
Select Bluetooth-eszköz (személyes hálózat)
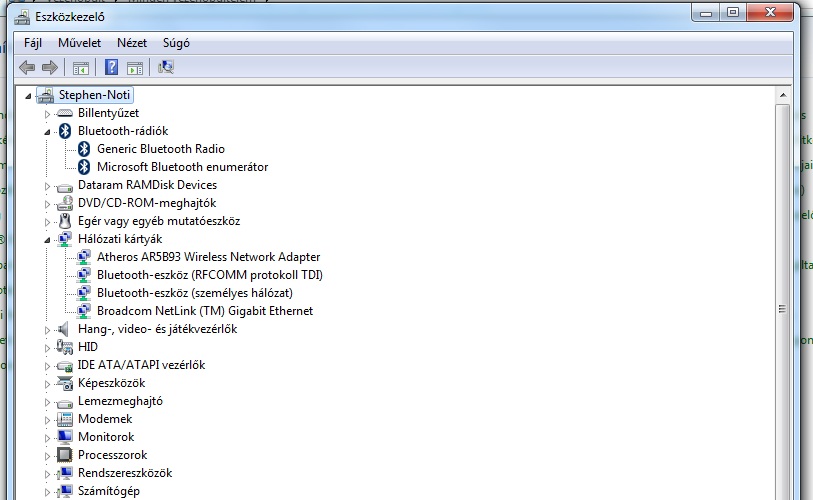(x=194, y=293)
